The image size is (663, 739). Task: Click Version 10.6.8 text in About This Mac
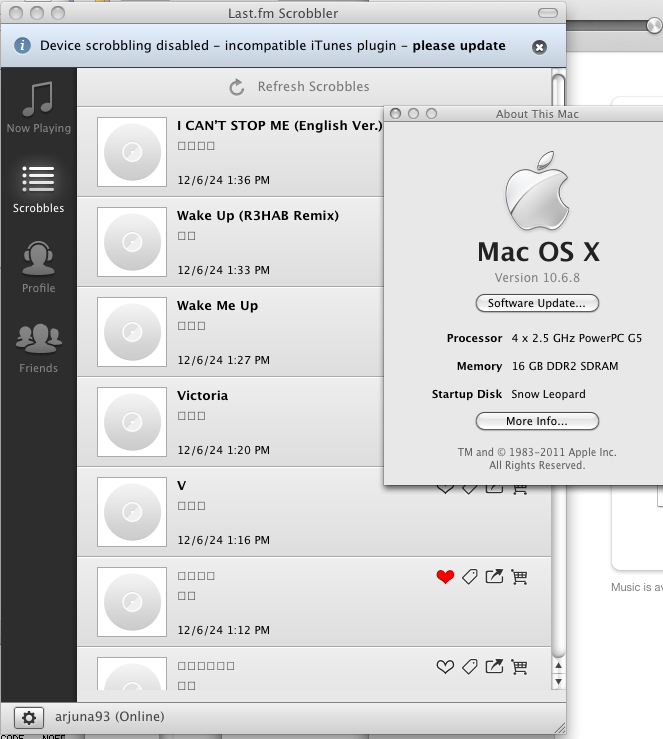coord(537,278)
